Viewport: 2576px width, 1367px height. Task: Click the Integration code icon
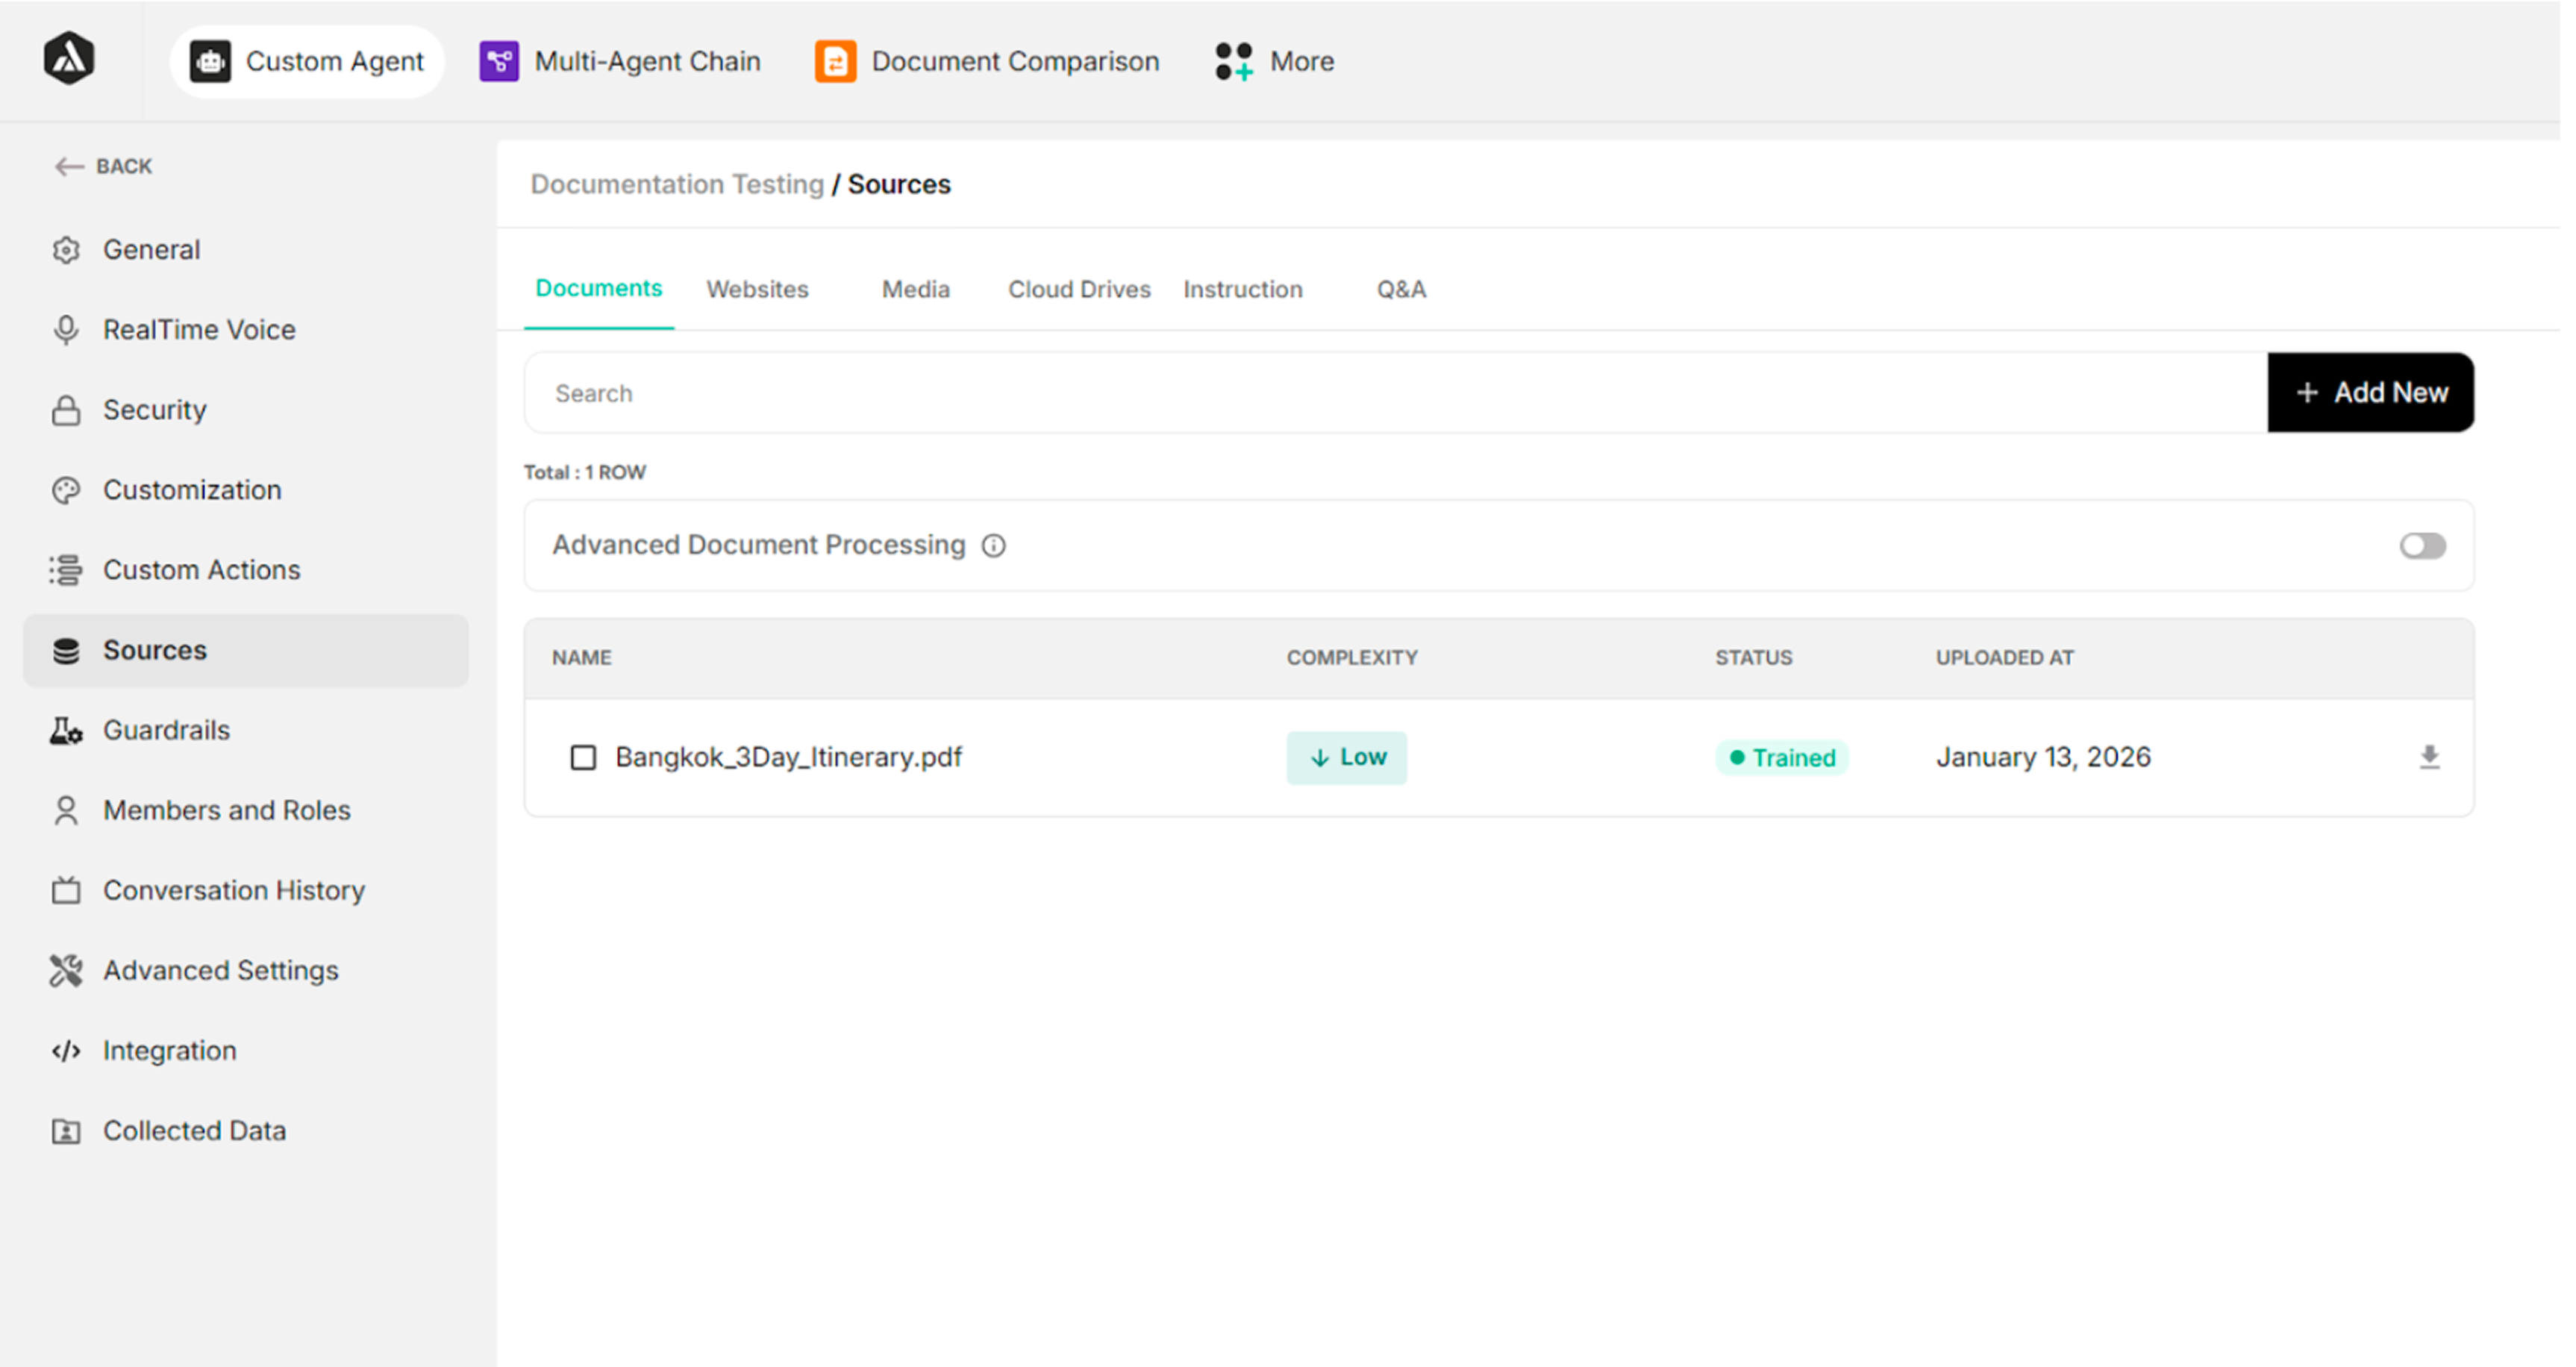pyautogui.click(x=66, y=1050)
